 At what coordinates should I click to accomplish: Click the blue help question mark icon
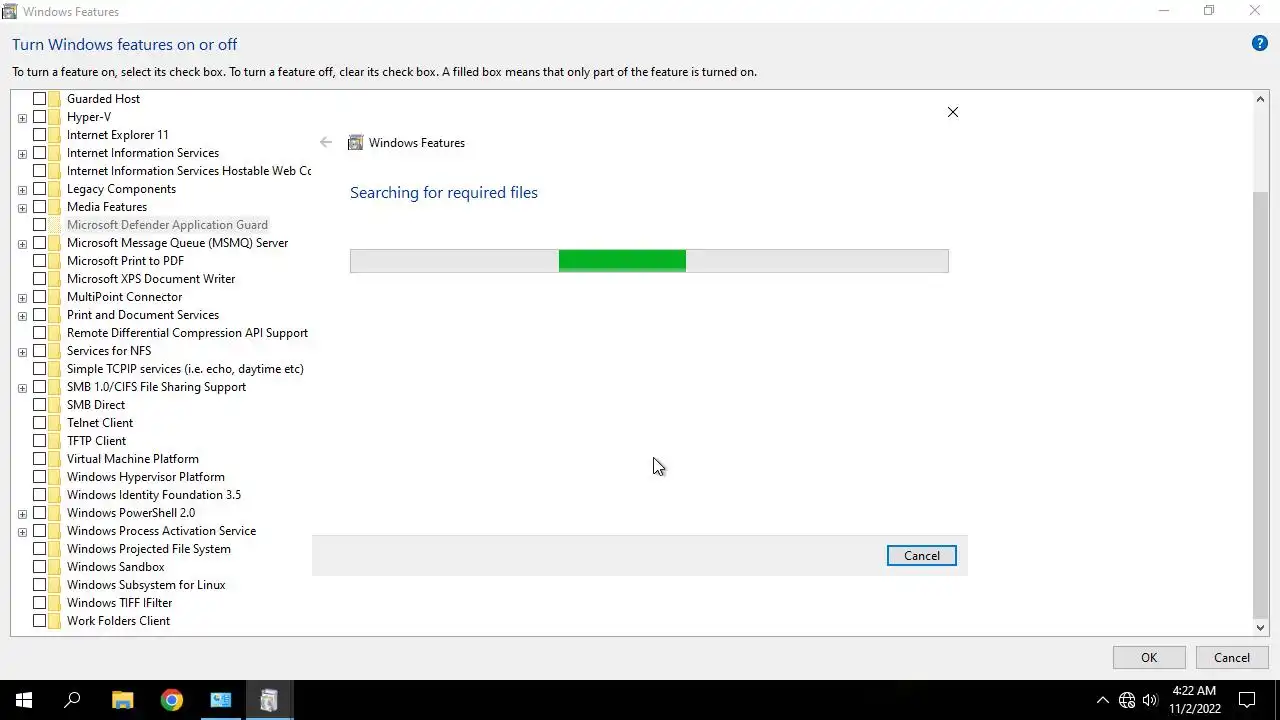(x=1260, y=44)
